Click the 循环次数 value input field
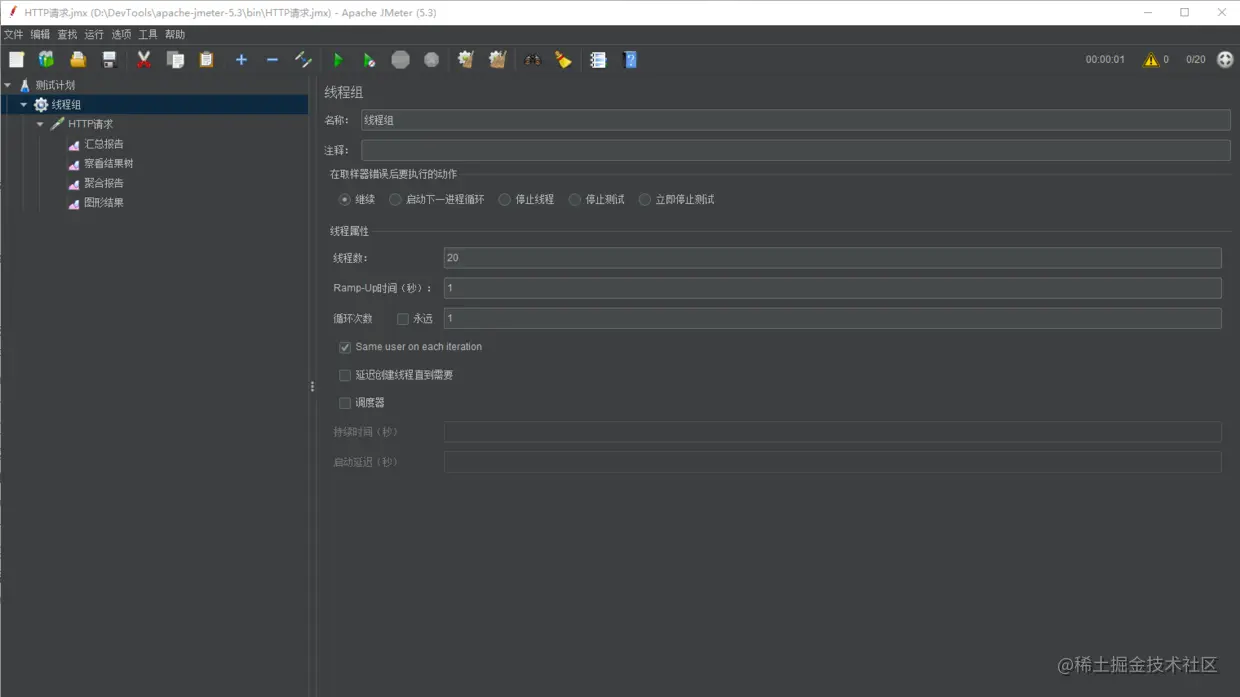The height and width of the screenshot is (697, 1240). (x=832, y=318)
